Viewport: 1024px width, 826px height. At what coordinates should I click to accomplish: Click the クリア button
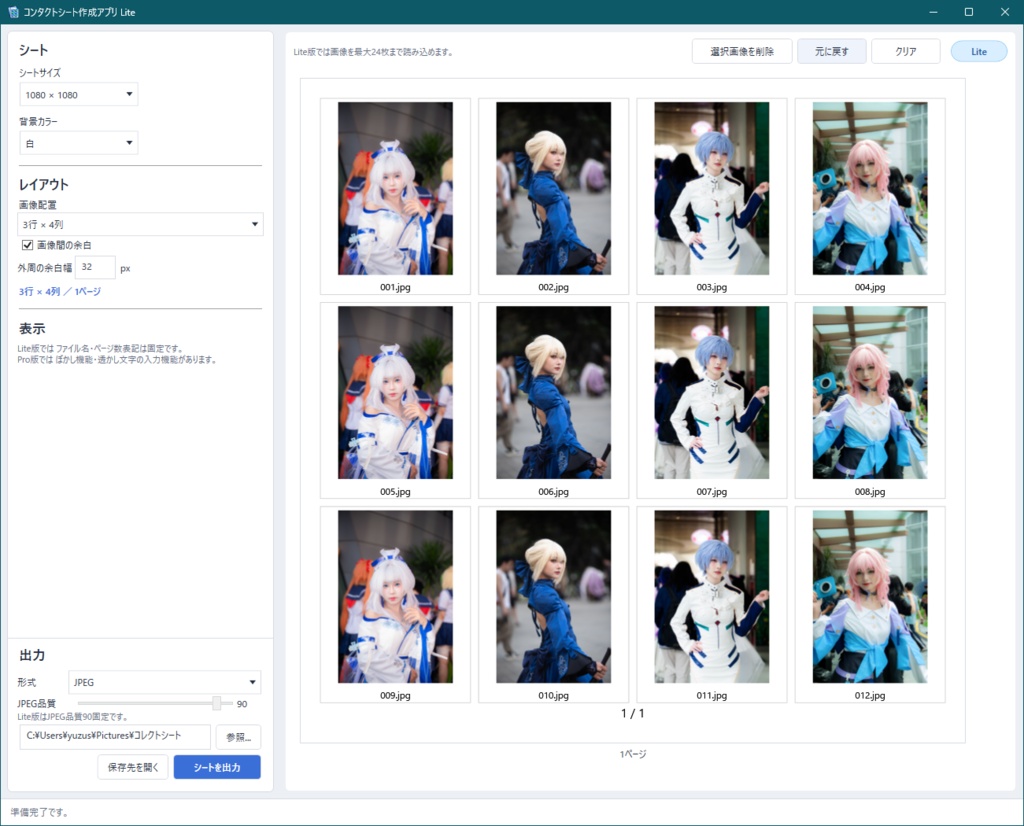click(x=905, y=52)
